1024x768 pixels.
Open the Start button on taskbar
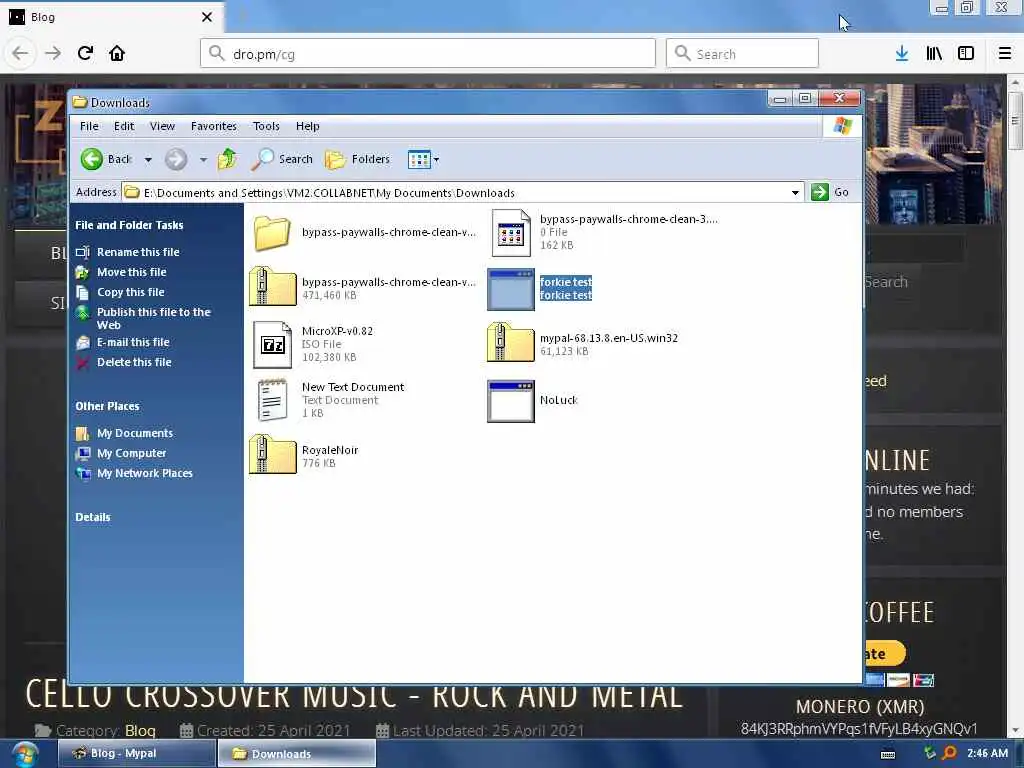tap(25, 755)
